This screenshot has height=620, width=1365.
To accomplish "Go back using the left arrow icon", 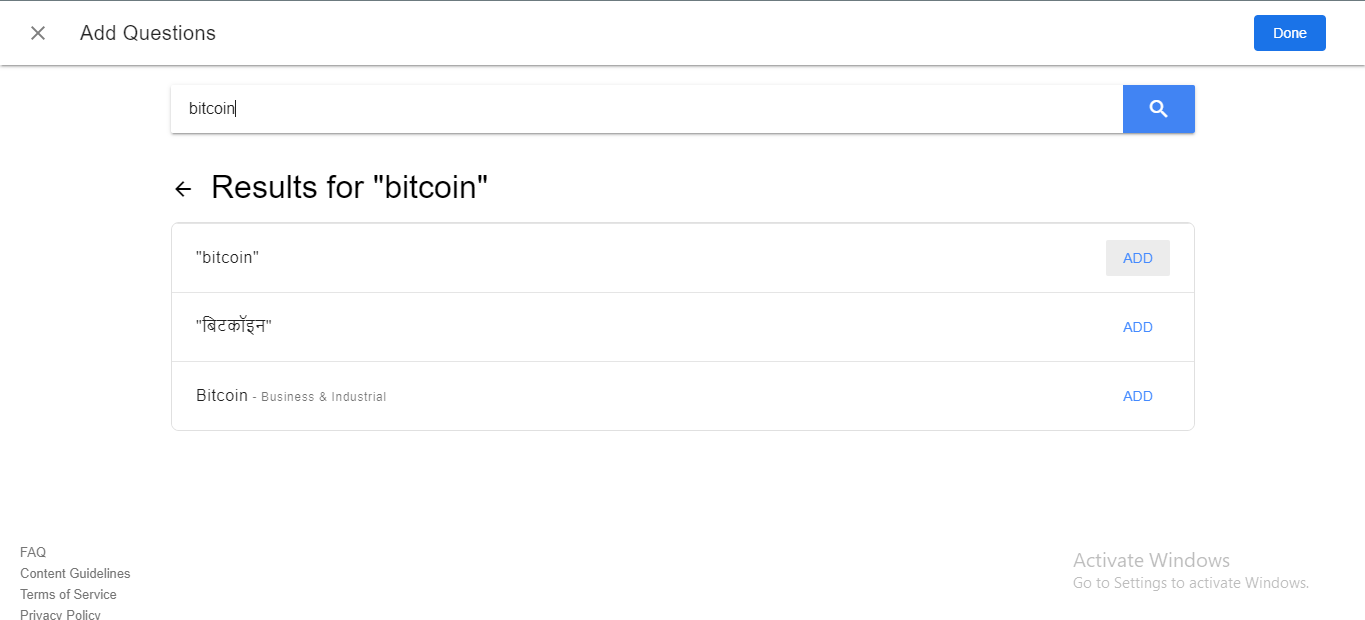I will point(183,189).
